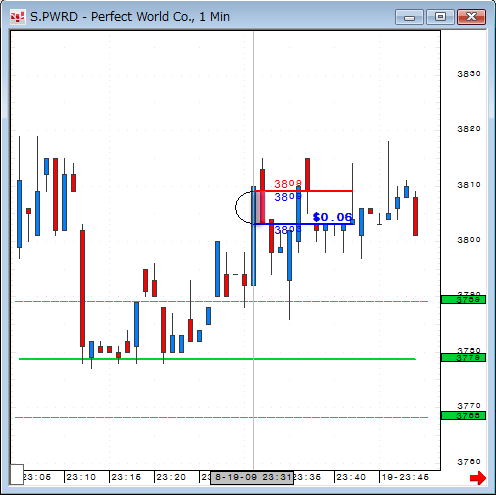Image resolution: width=496 pixels, height=495 pixels.
Task: Select the green 3778 price label
Action: click(x=463, y=358)
